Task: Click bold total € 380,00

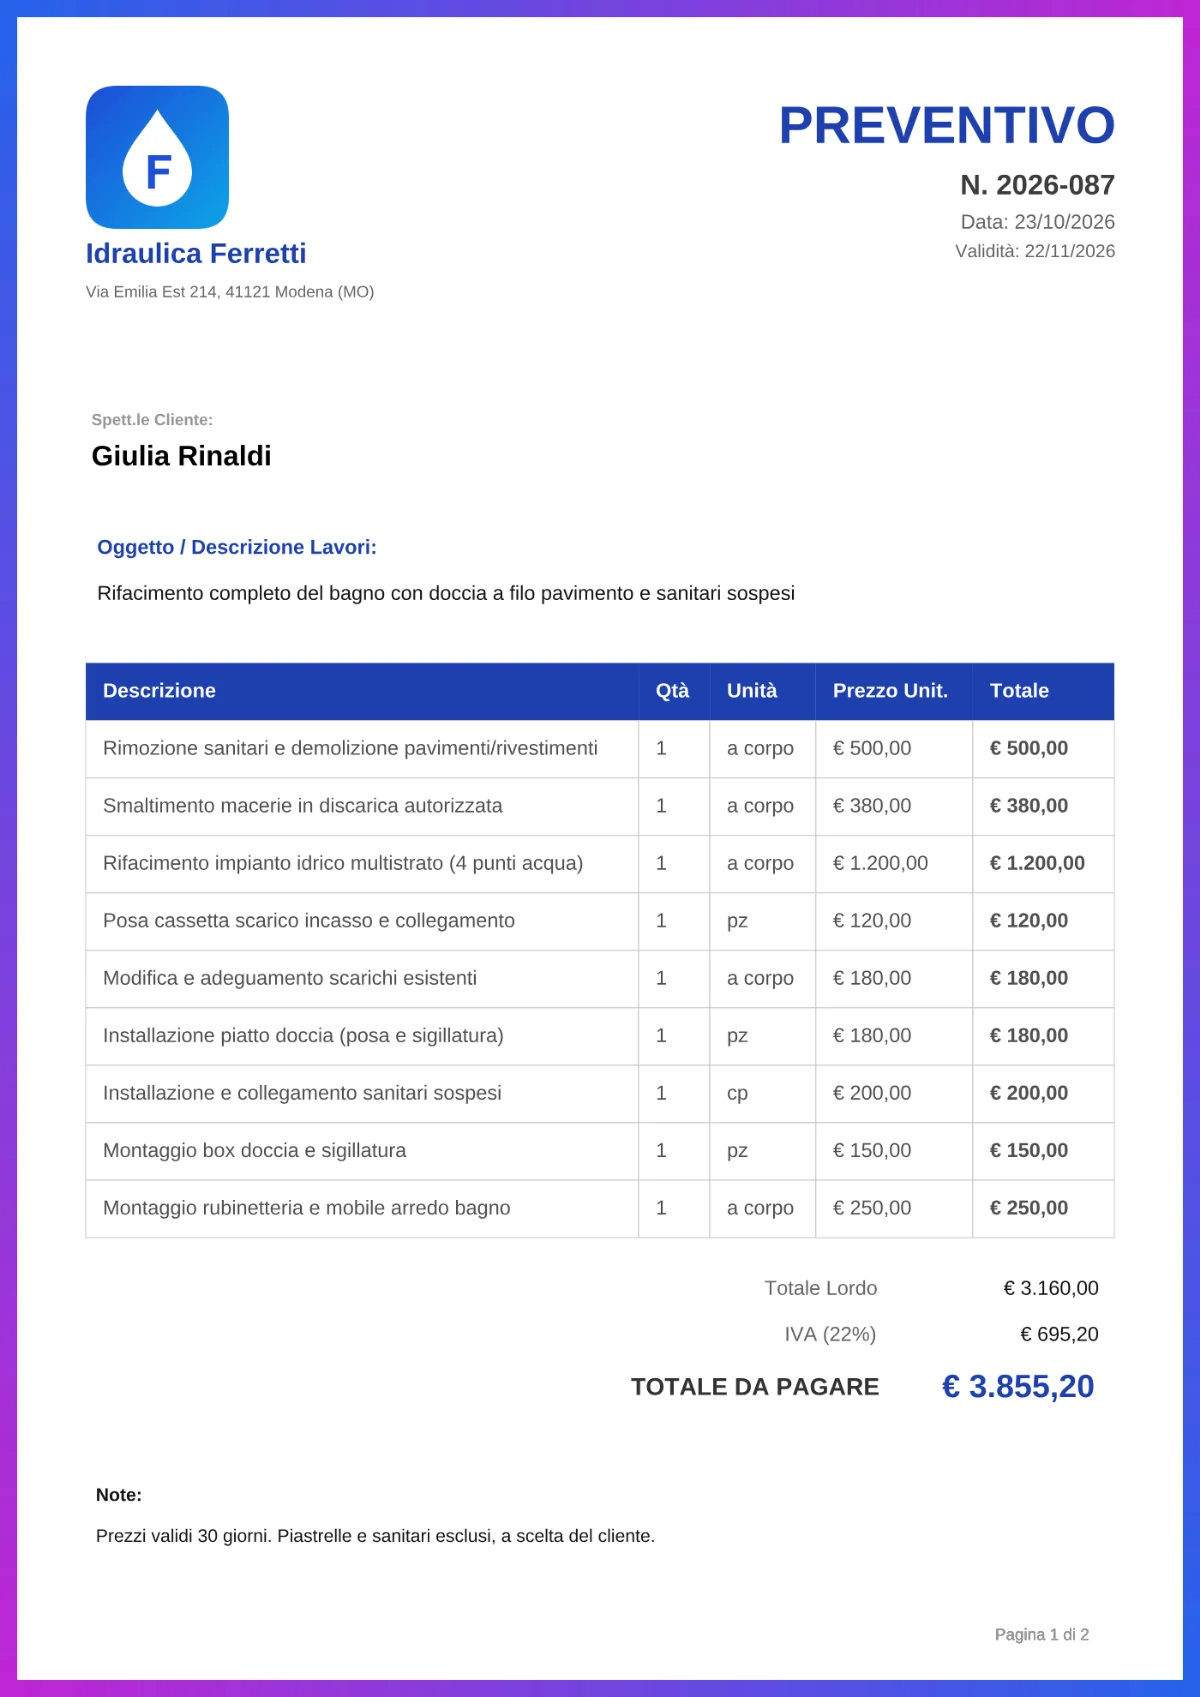Action: 1029,806
